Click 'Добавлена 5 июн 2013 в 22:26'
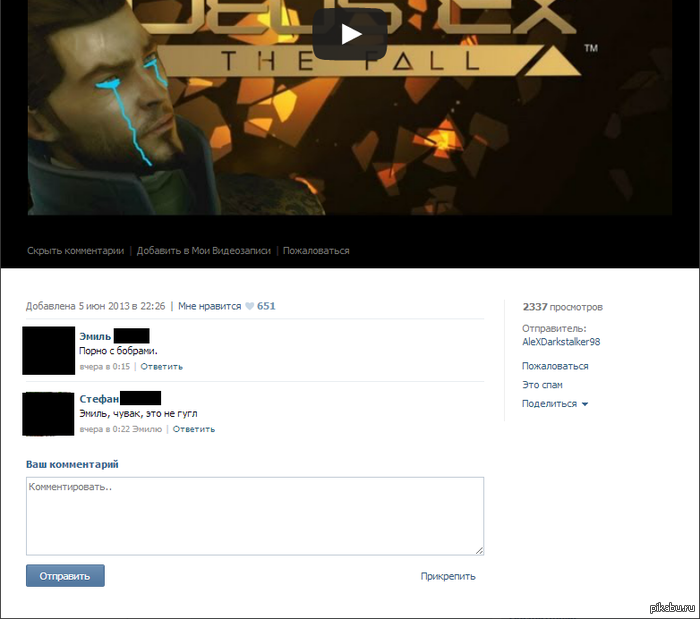This screenshot has height=619, width=700. click(x=96, y=306)
